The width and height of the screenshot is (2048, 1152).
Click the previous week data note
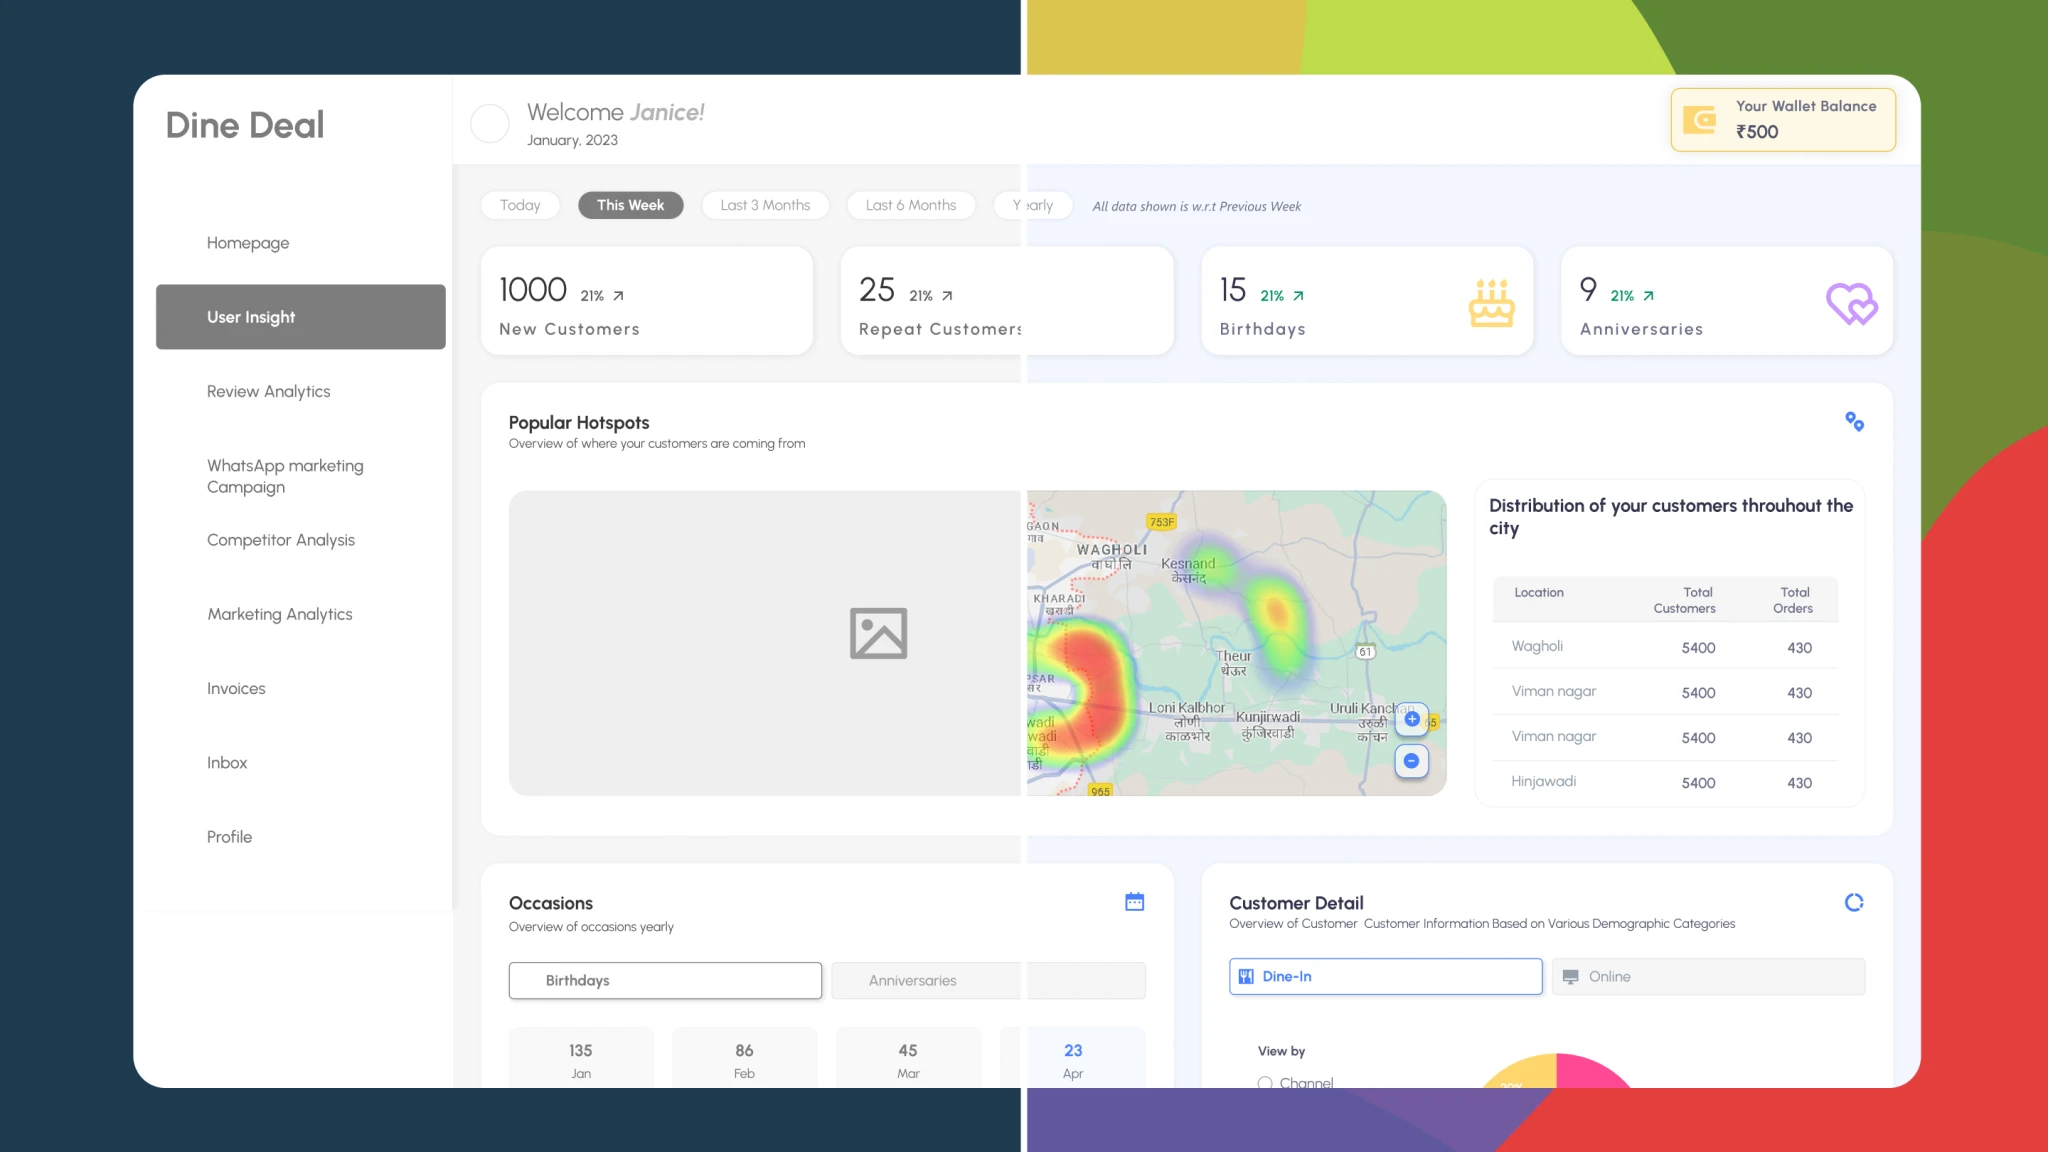(x=1197, y=207)
